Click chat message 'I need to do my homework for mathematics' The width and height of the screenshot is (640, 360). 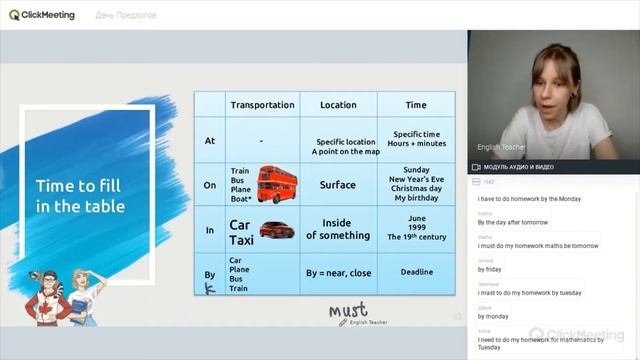tap(540, 344)
